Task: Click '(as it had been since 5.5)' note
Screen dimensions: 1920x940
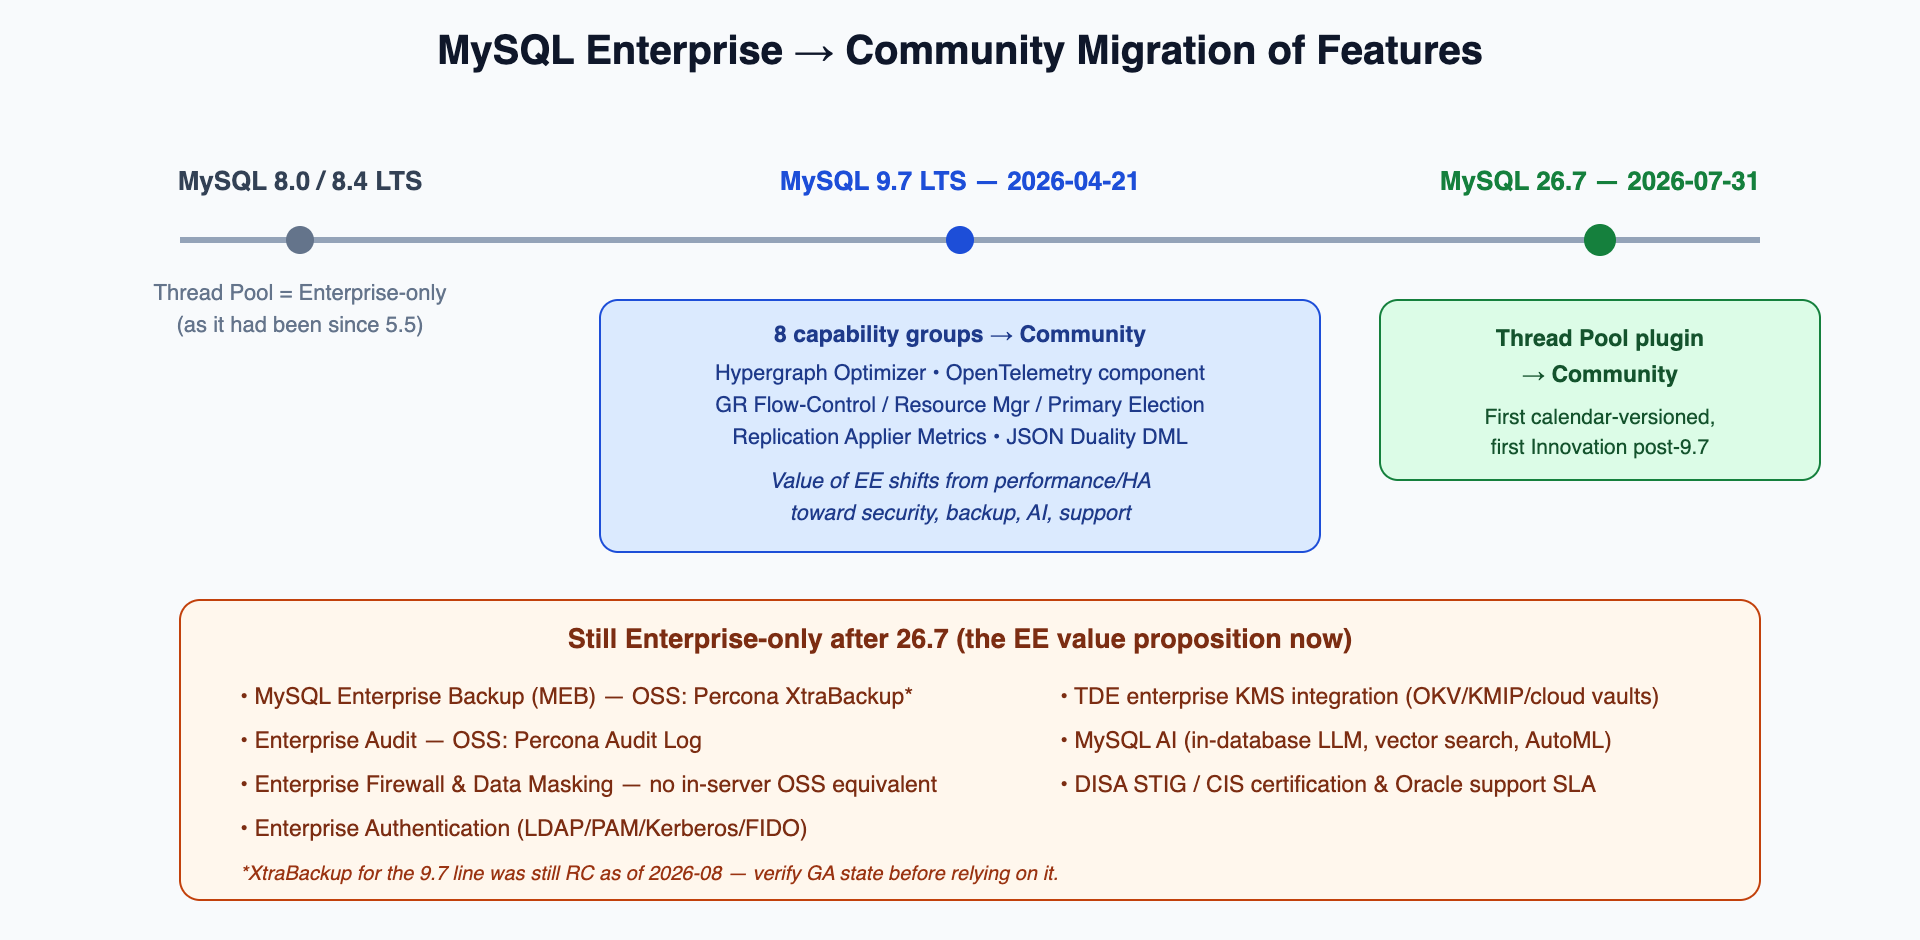Action: click(x=300, y=325)
